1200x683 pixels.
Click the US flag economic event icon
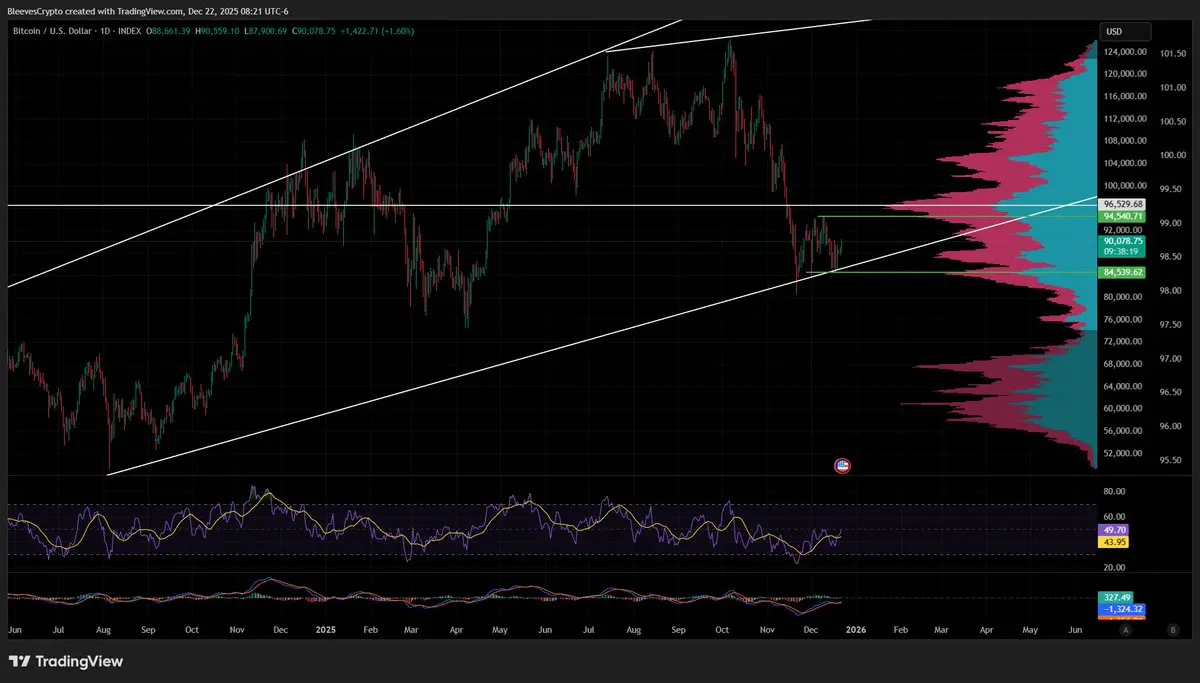tap(842, 465)
